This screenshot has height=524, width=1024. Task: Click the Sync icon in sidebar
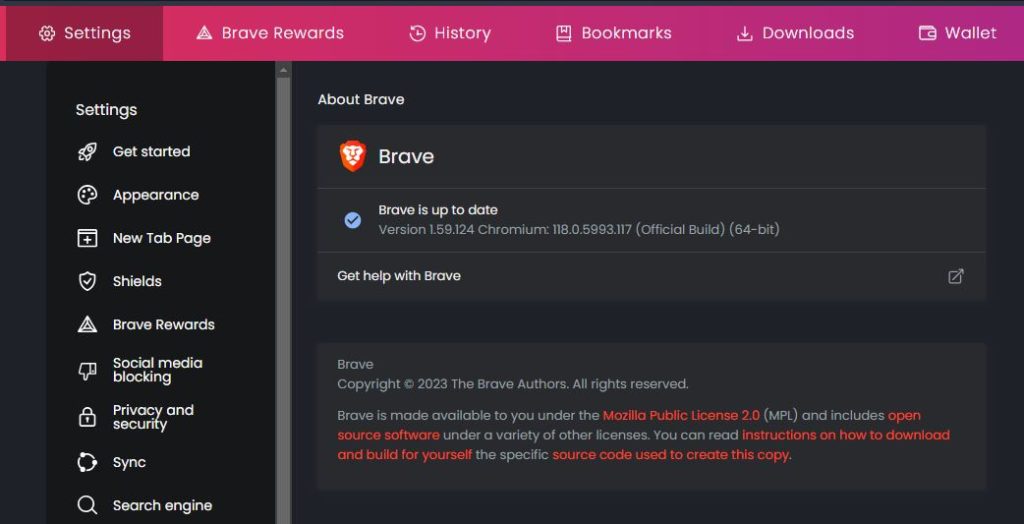click(x=88, y=462)
